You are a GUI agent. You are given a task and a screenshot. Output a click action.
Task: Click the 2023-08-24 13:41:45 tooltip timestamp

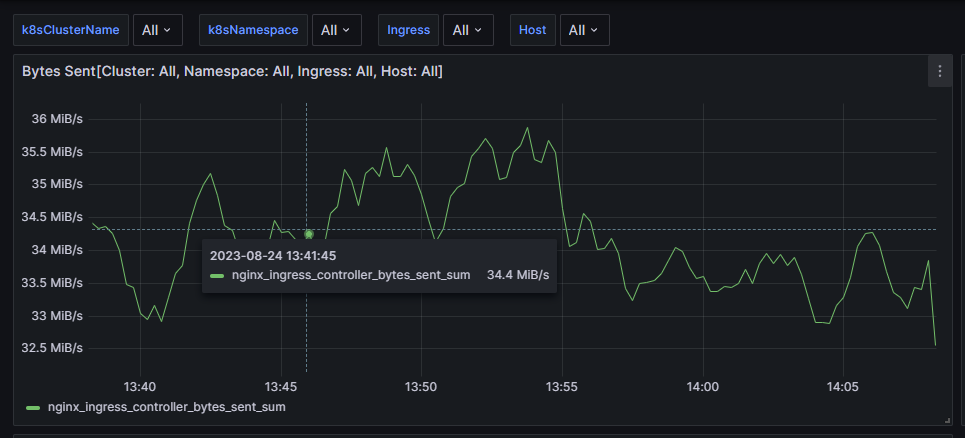pyautogui.click(x=272, y=255)
